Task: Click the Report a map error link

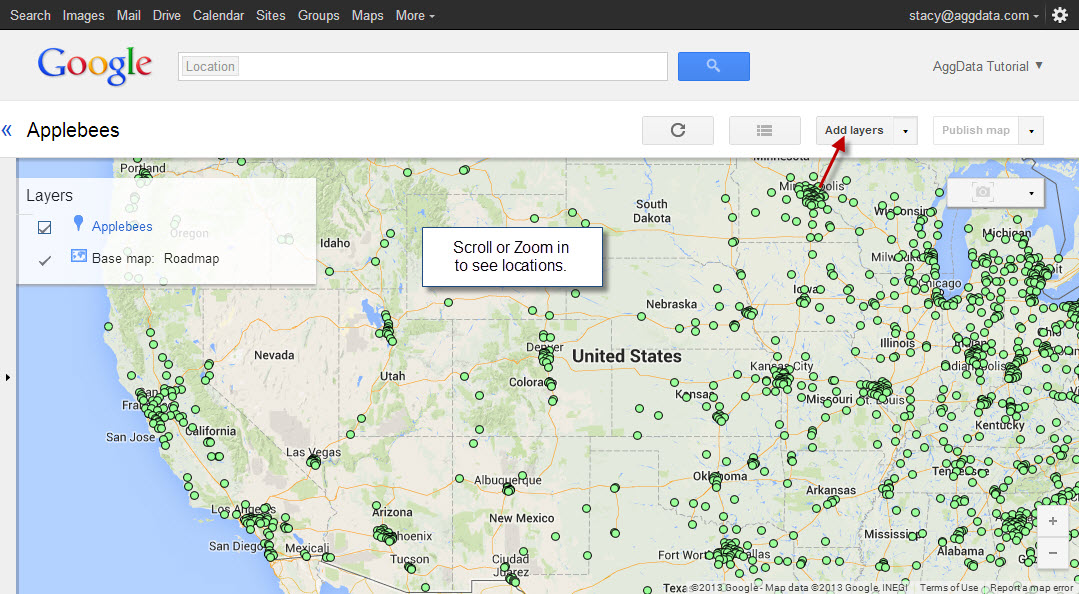Action: (1032, 588)
